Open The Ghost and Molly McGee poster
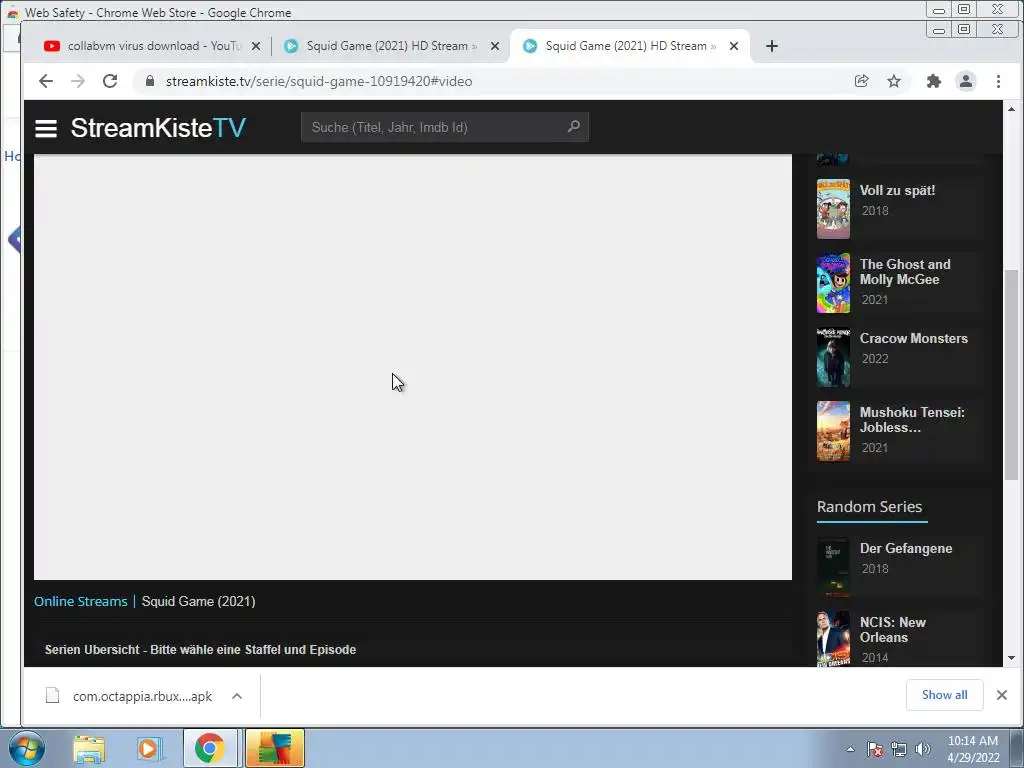The width and height of the screenshot is (1024, 768). [833, 283]
